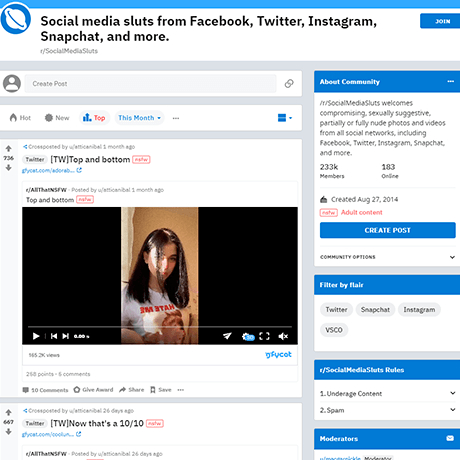Open external gfycat.com/coolun link
This screenshot has height=460, width=460.
[52, 434]
